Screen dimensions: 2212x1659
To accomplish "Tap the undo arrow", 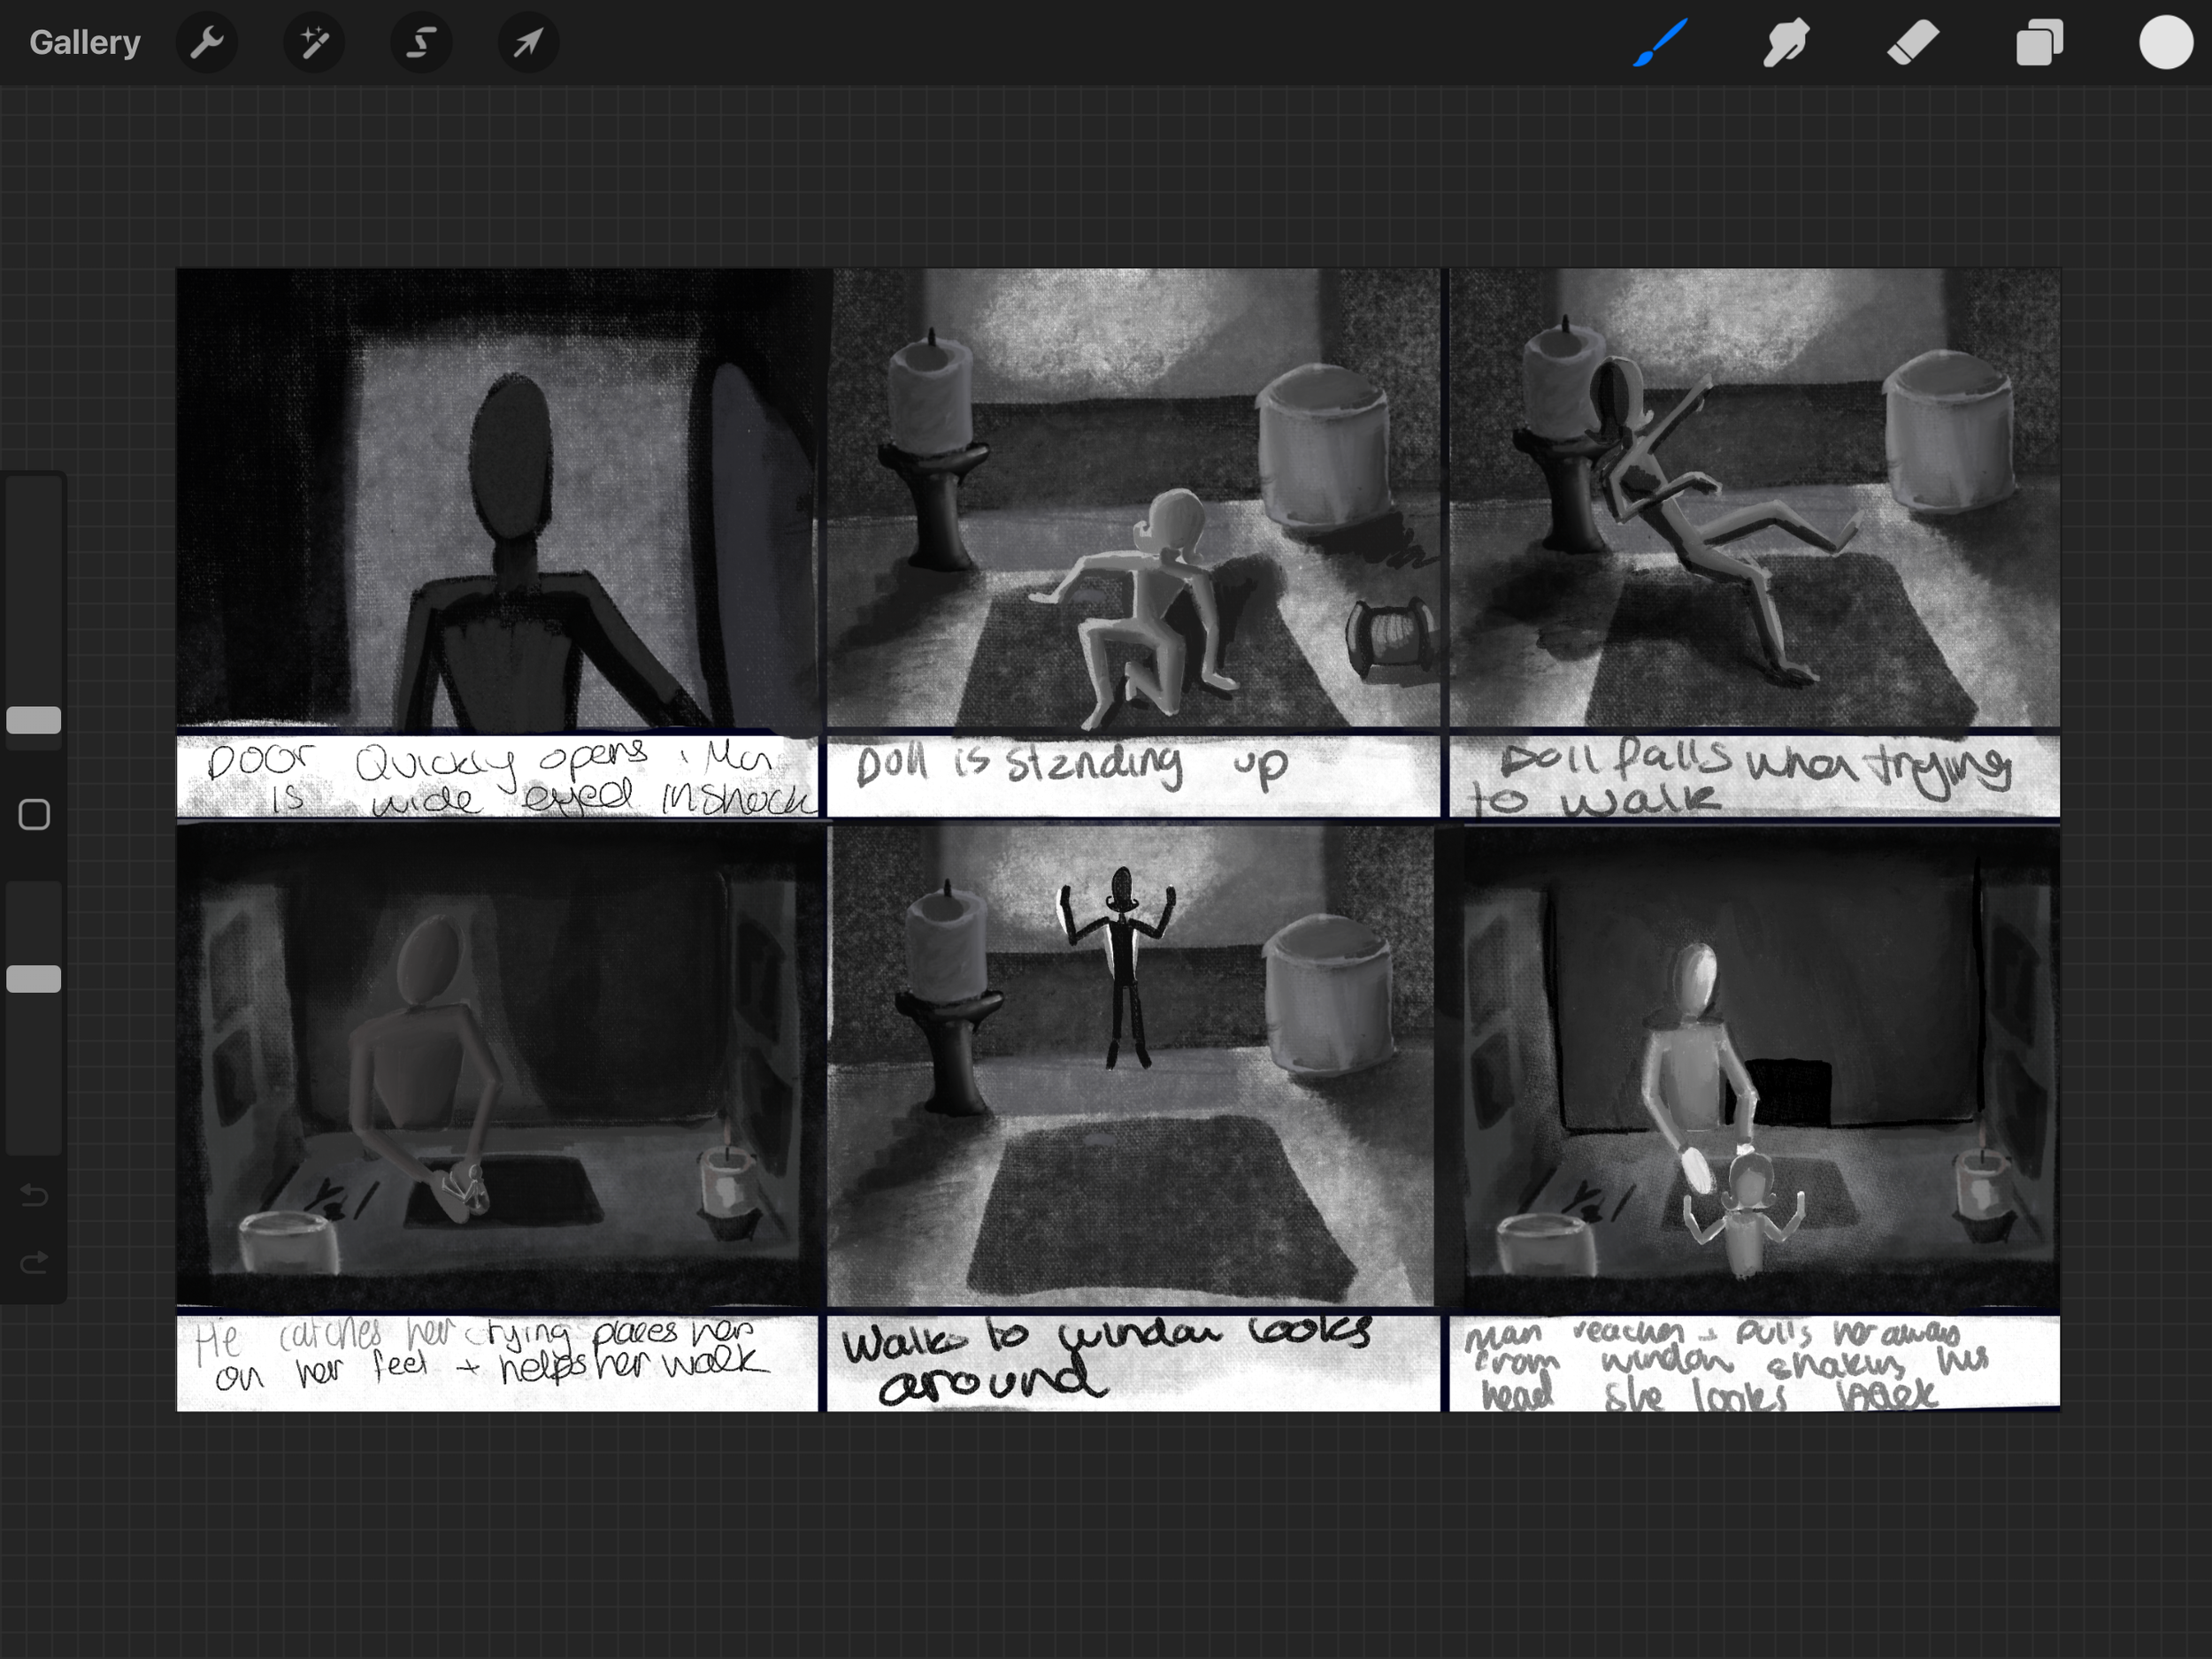I will (34, 1195).
